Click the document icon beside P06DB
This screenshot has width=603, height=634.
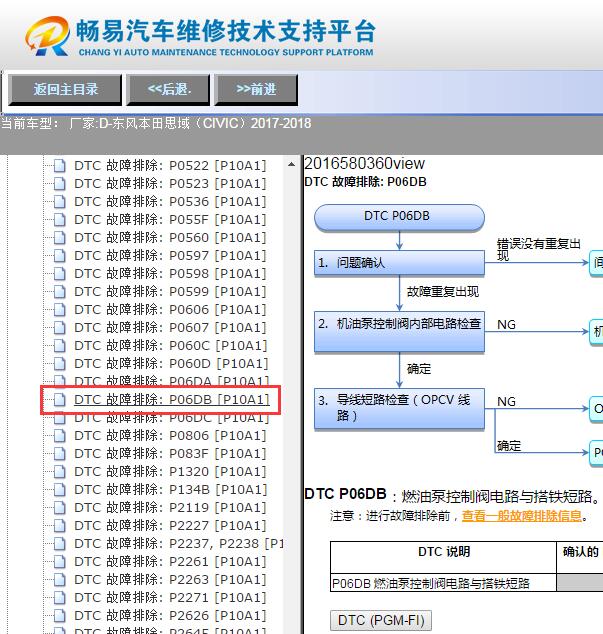[59, 399]
